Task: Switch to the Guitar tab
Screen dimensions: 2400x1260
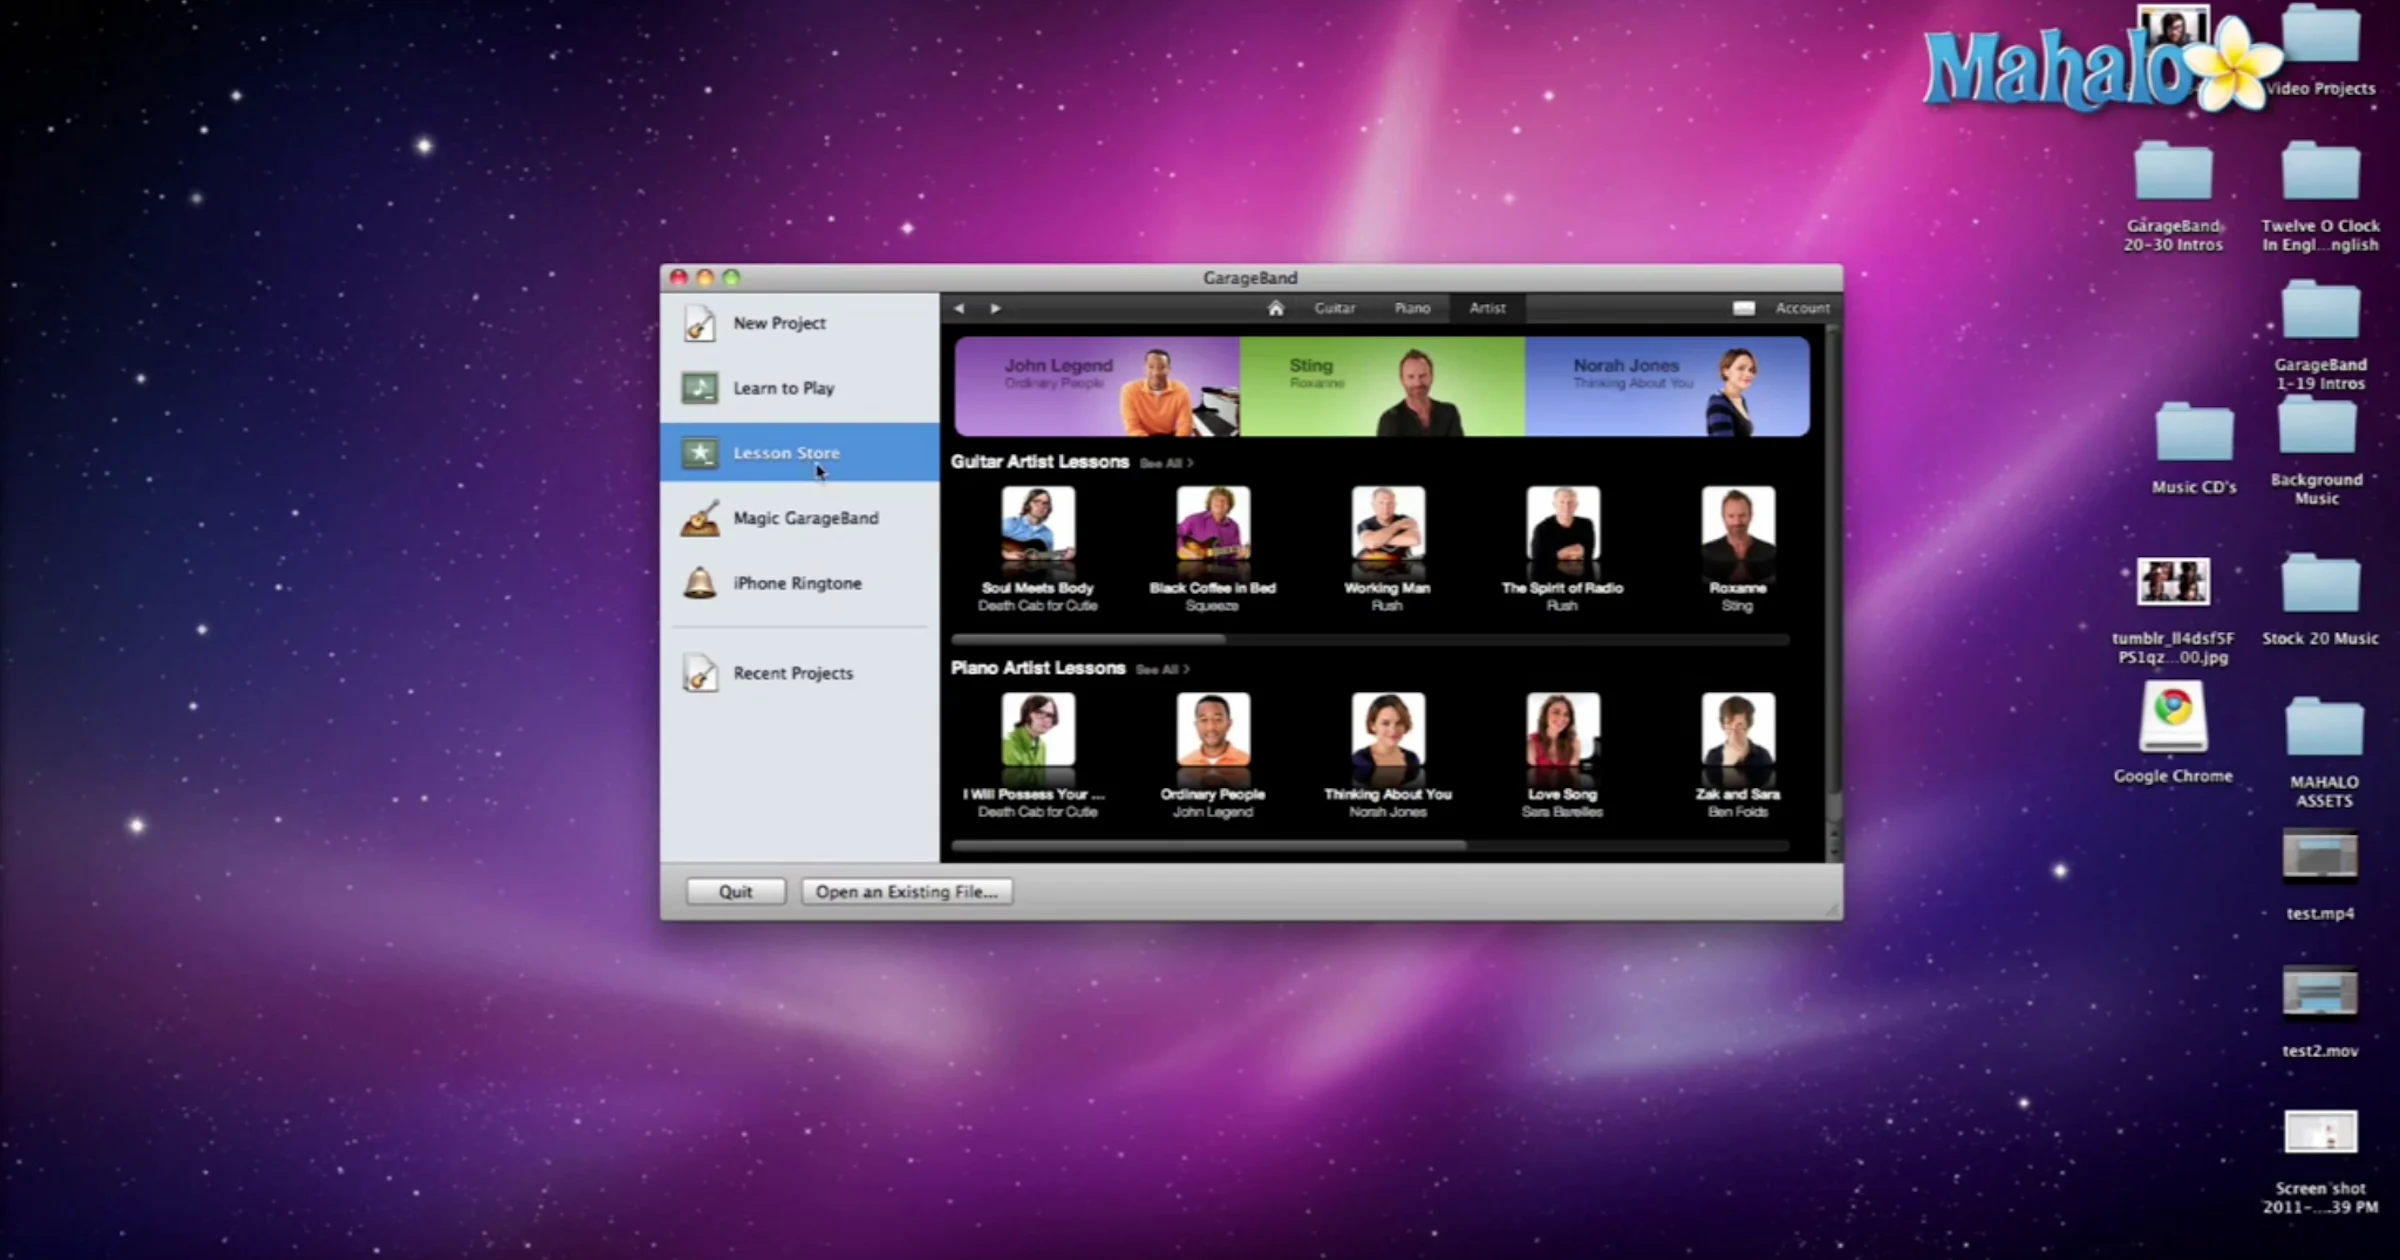Action: [x=1334, y=308]
